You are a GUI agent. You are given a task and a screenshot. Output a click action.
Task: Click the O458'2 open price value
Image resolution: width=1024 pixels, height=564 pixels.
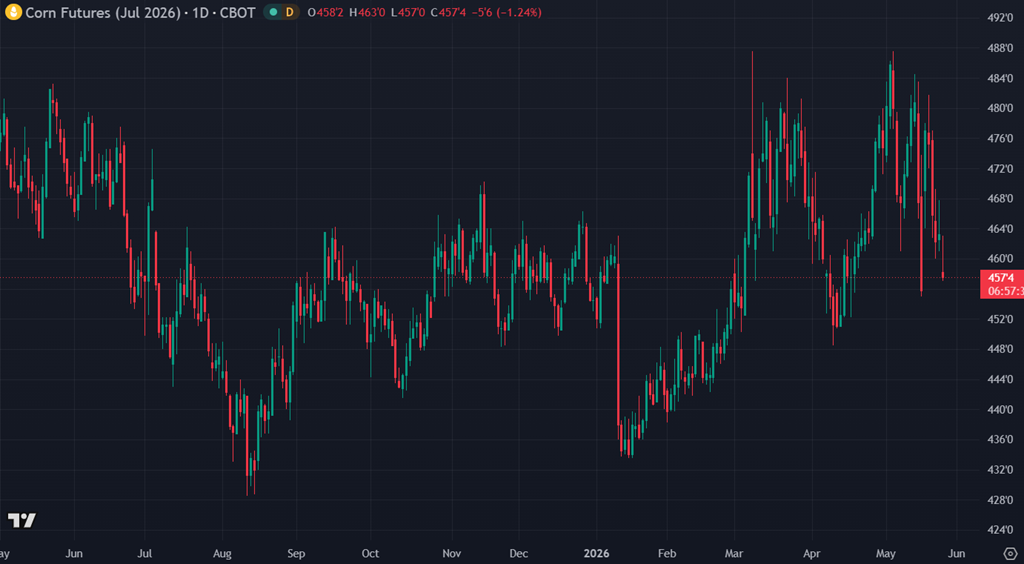coord(325,12)
